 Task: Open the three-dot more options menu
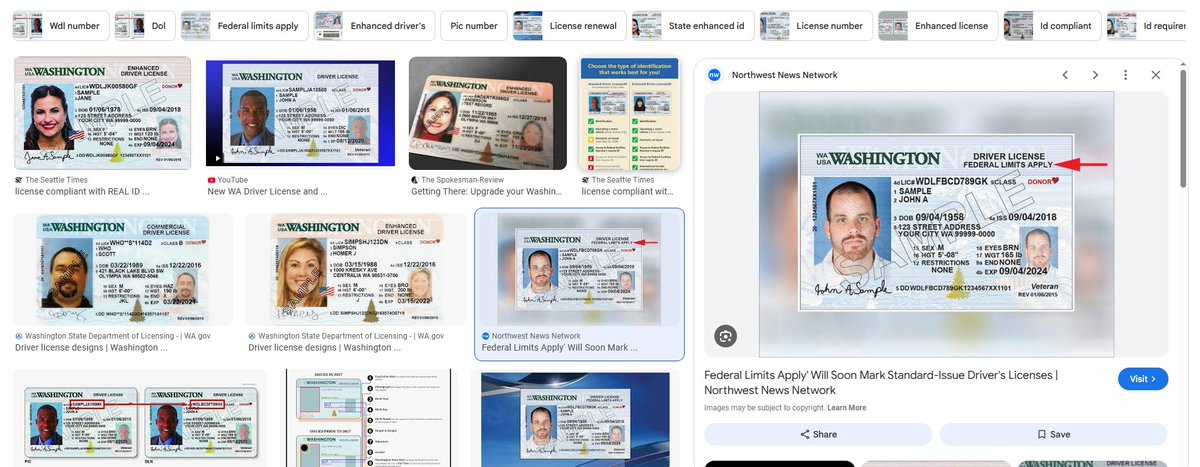(x=1126, y=75)
